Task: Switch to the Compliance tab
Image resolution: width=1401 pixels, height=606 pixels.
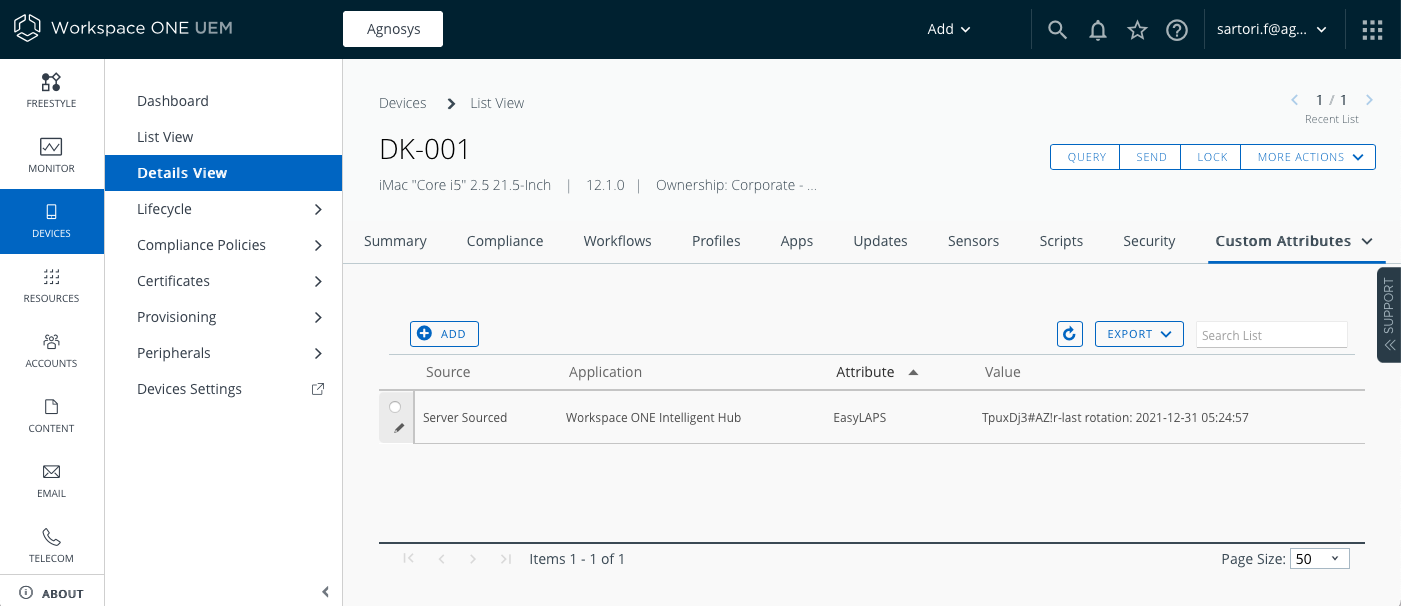Action: 505,241
